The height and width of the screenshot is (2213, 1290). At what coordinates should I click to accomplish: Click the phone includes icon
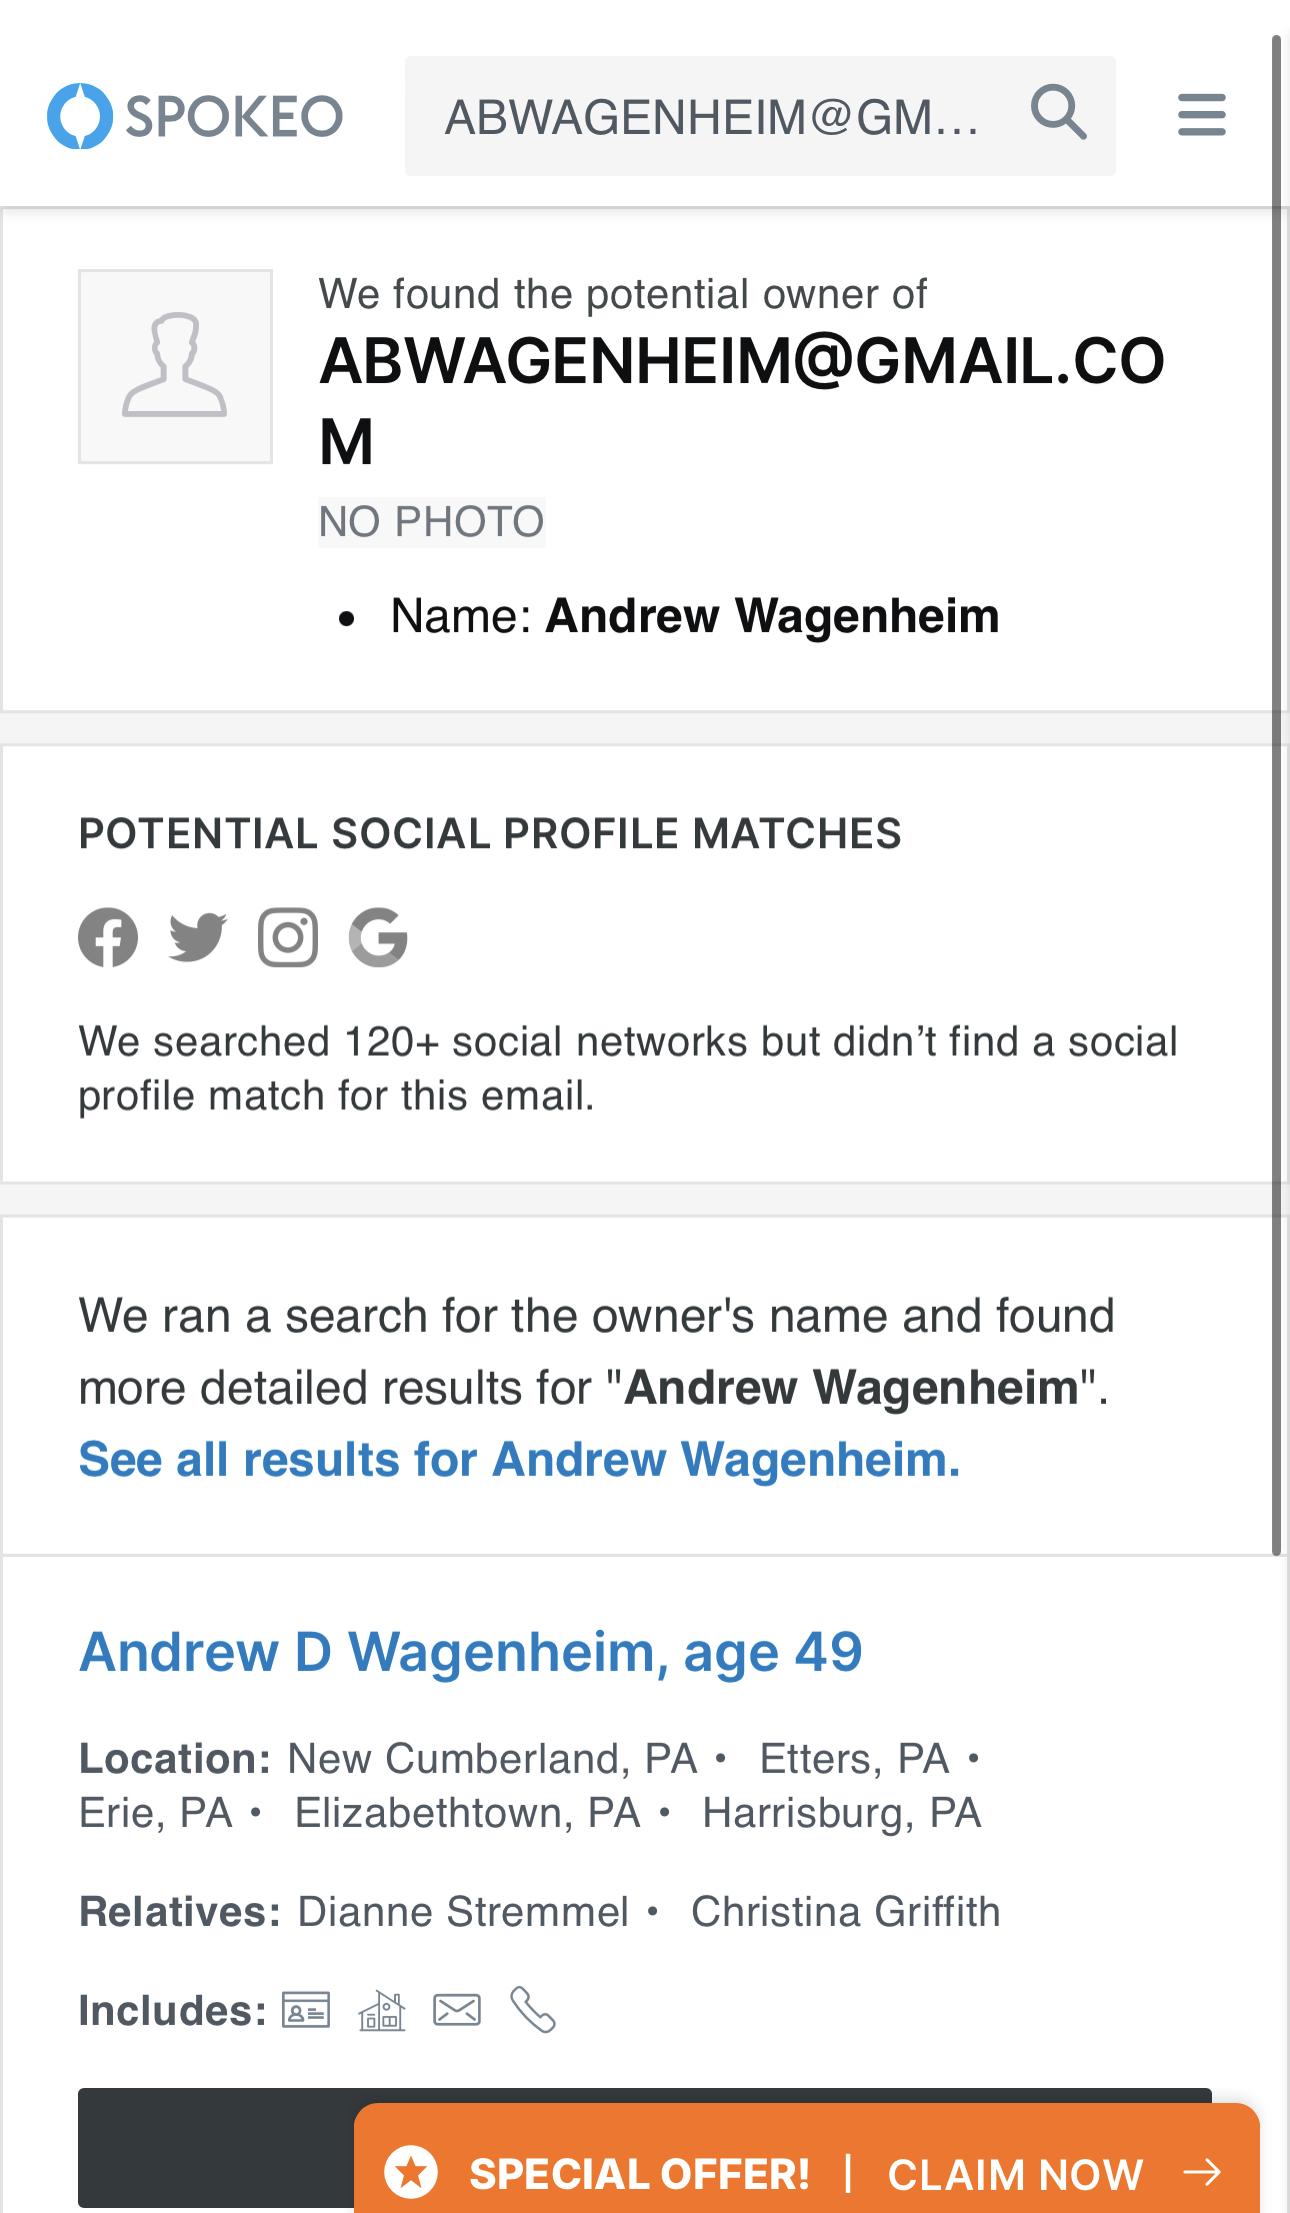(x=533, y=2010)
